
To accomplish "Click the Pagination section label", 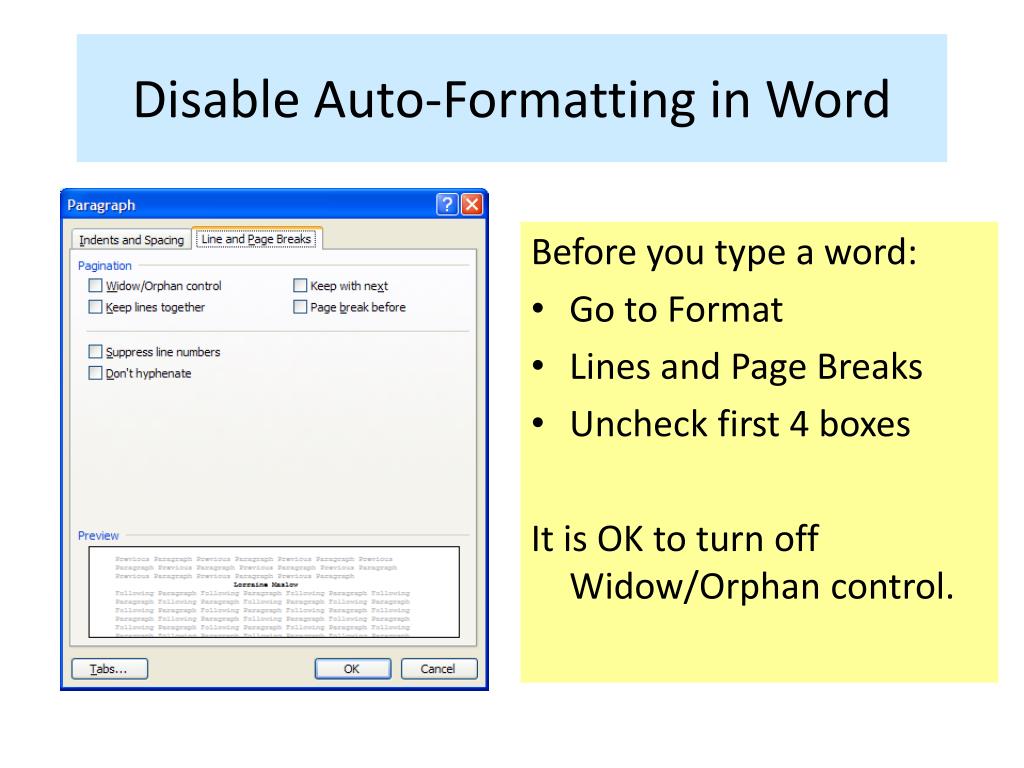I will point(104,266).
